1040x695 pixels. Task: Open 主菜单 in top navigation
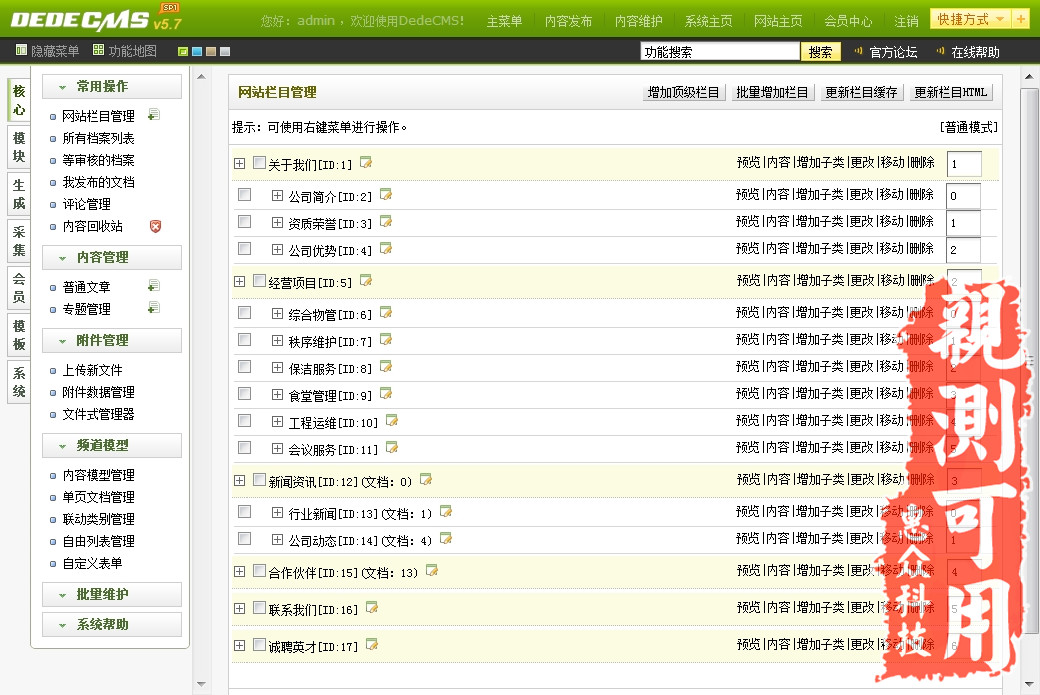coord(504,21)
